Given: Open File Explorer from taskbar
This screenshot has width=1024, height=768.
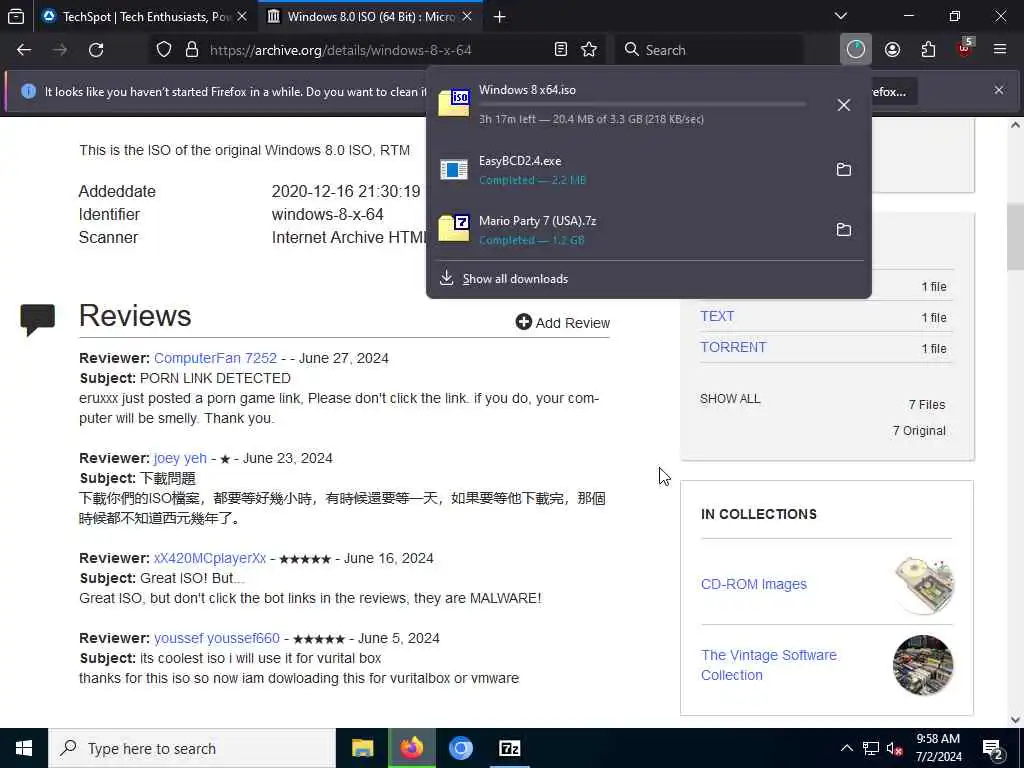Looking at the screenshot, I should (x=362, y=748).
